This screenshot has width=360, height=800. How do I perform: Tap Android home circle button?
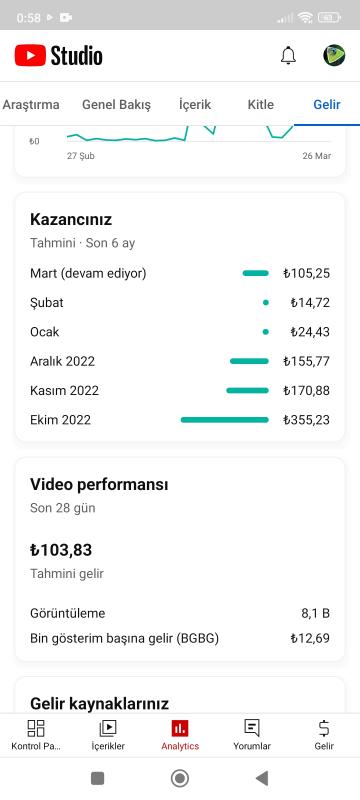[x=179, y=778]
